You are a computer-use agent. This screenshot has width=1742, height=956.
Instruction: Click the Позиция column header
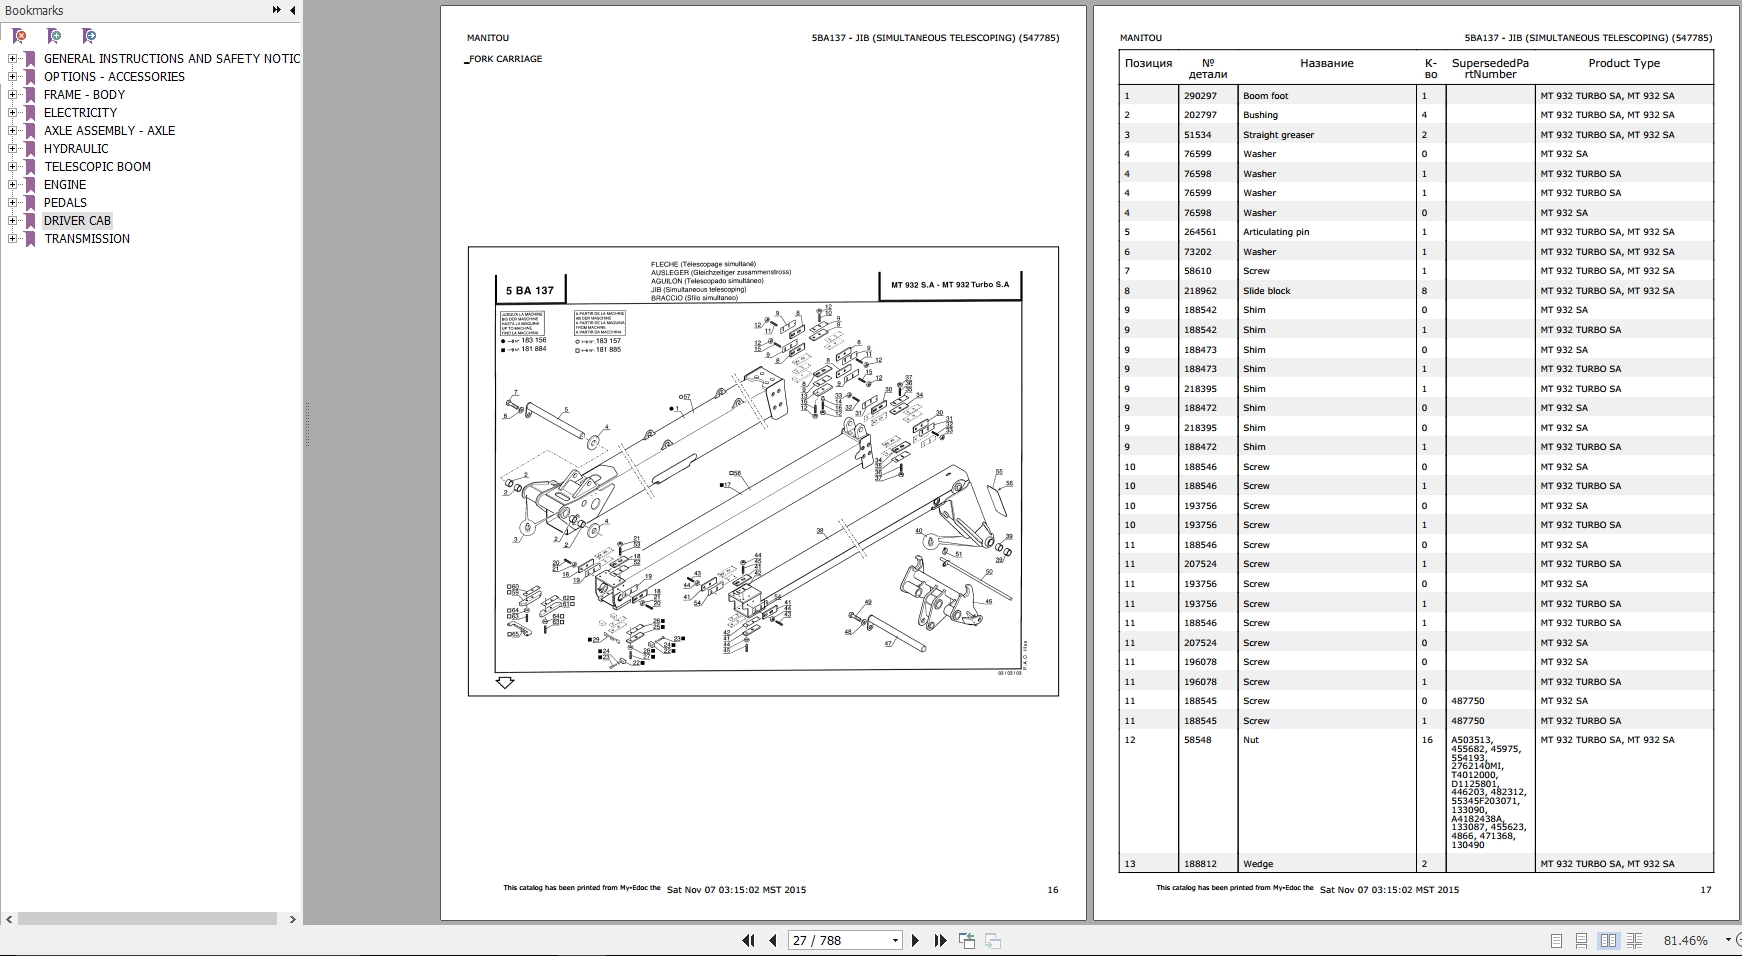click(1148, 63)
